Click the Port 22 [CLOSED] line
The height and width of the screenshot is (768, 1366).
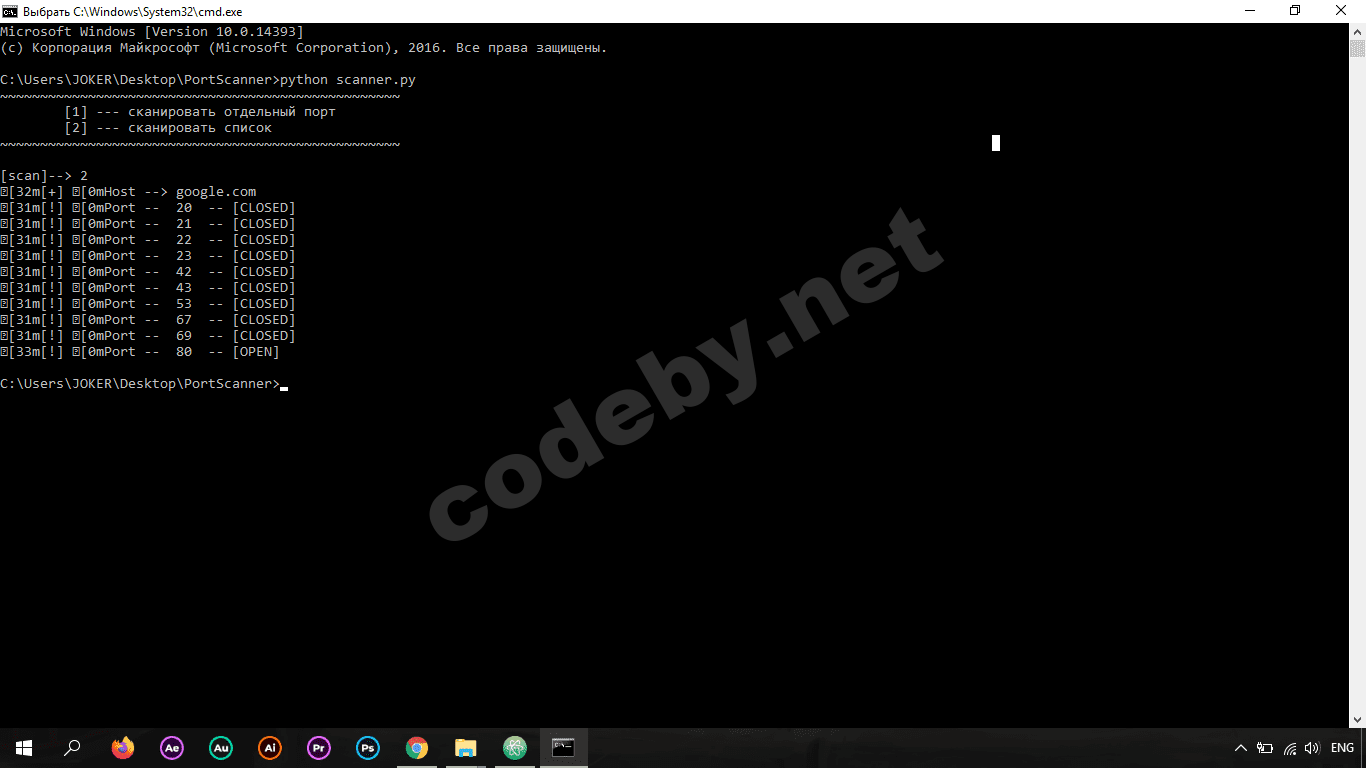148,240
